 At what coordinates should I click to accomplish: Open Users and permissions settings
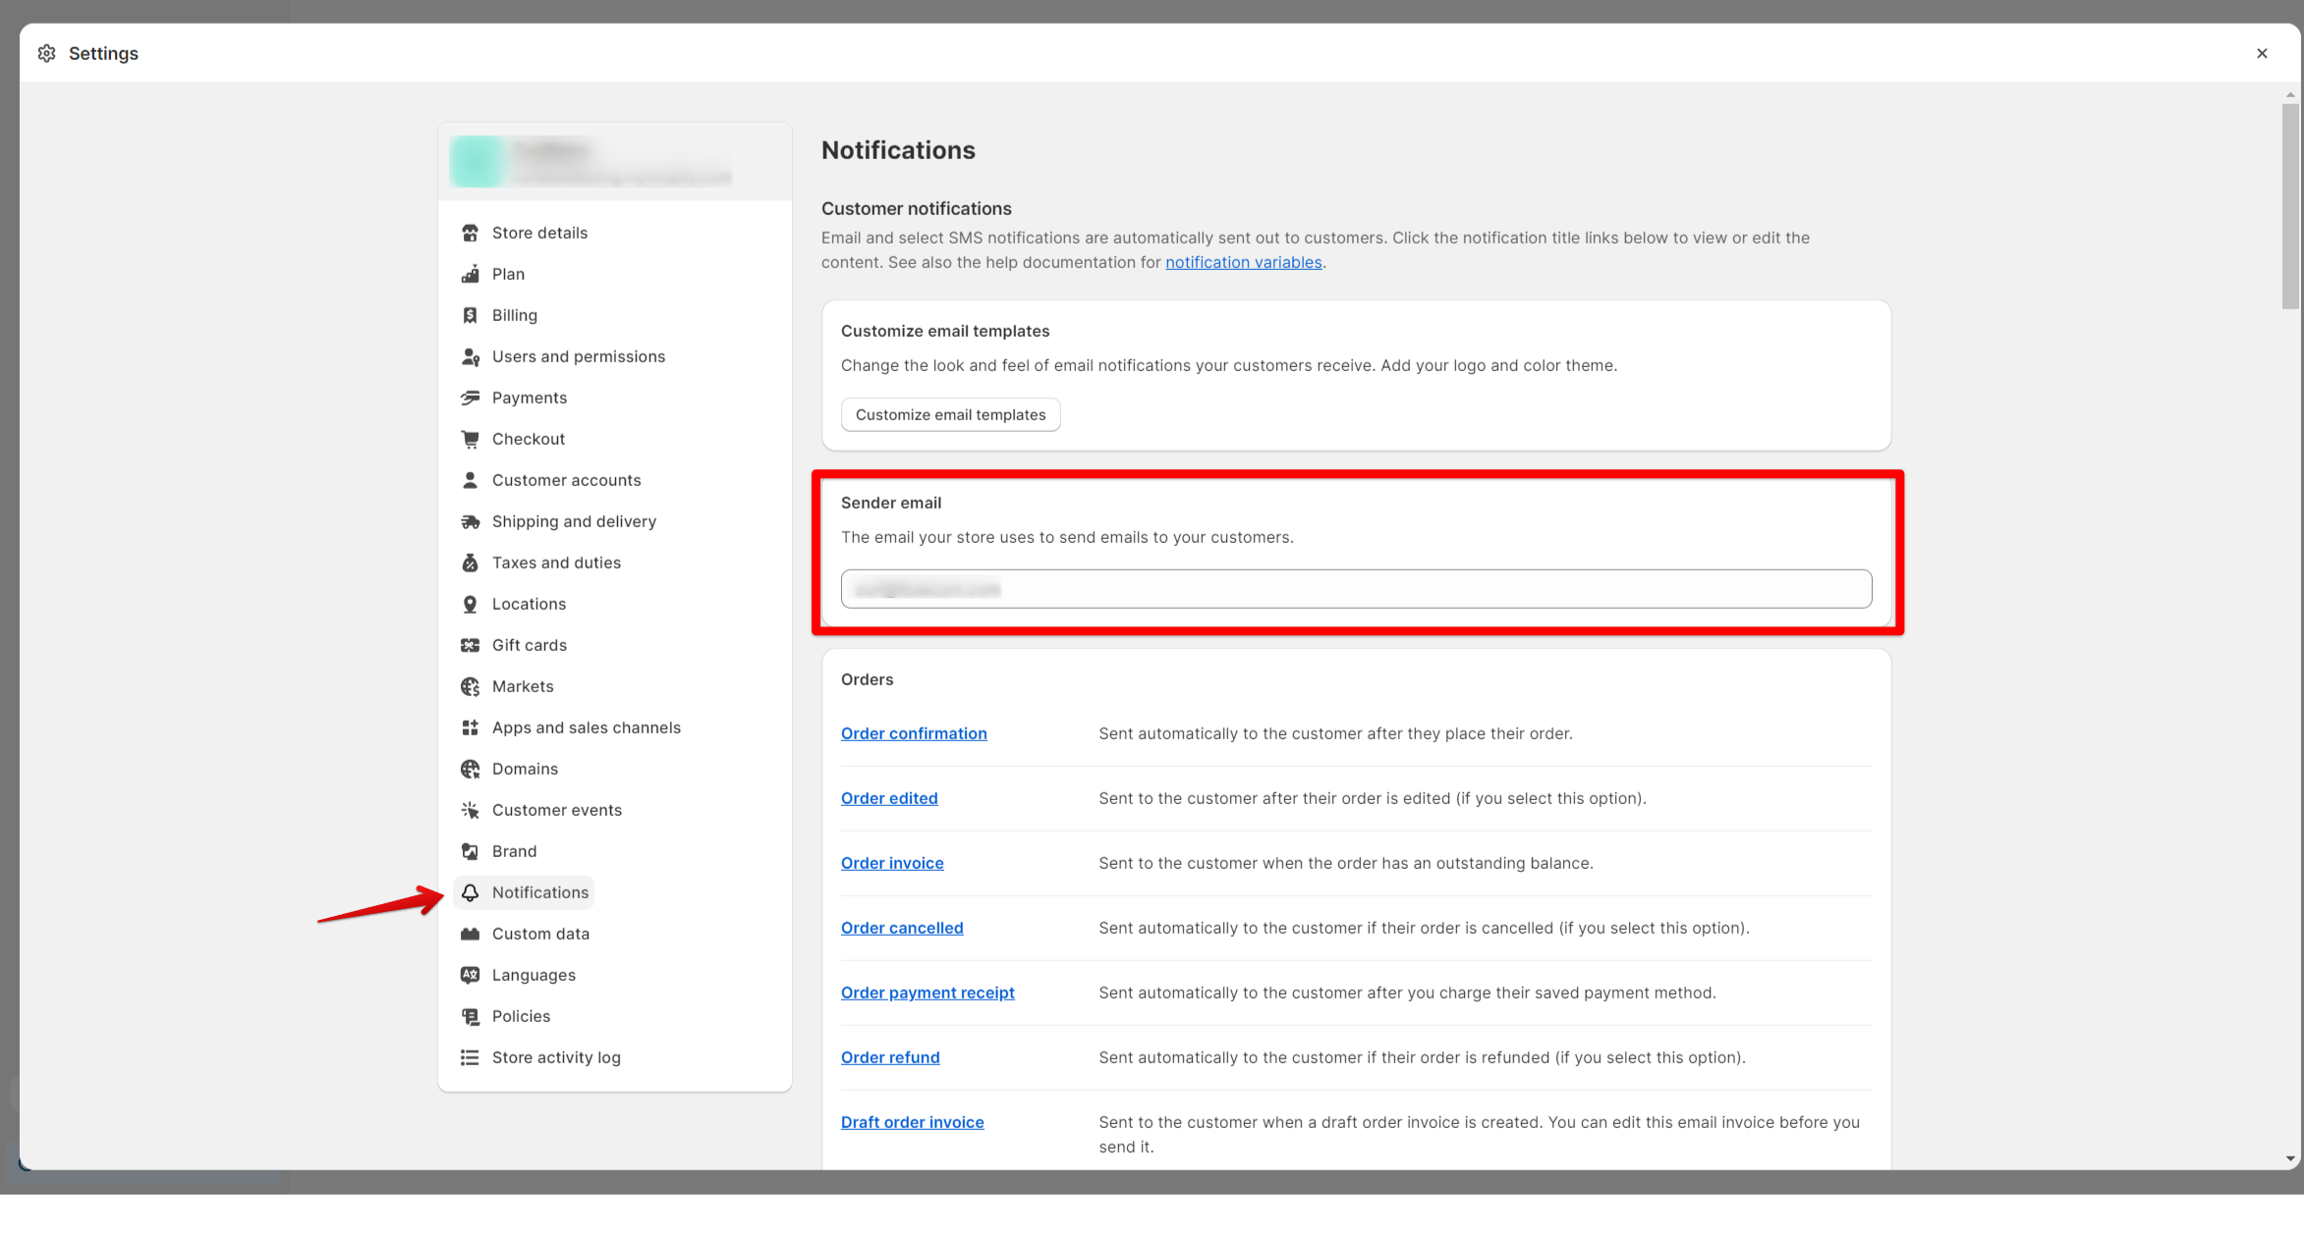tap(578, 357)
